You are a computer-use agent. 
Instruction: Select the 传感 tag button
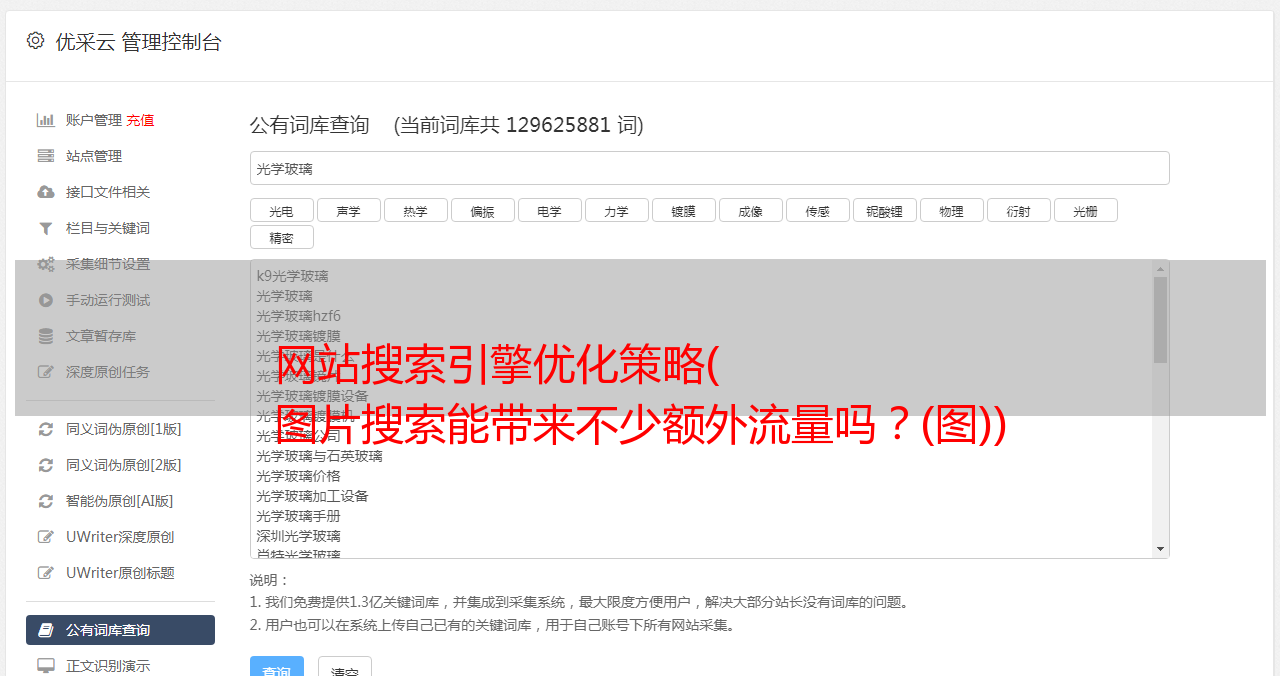(817, 210)
